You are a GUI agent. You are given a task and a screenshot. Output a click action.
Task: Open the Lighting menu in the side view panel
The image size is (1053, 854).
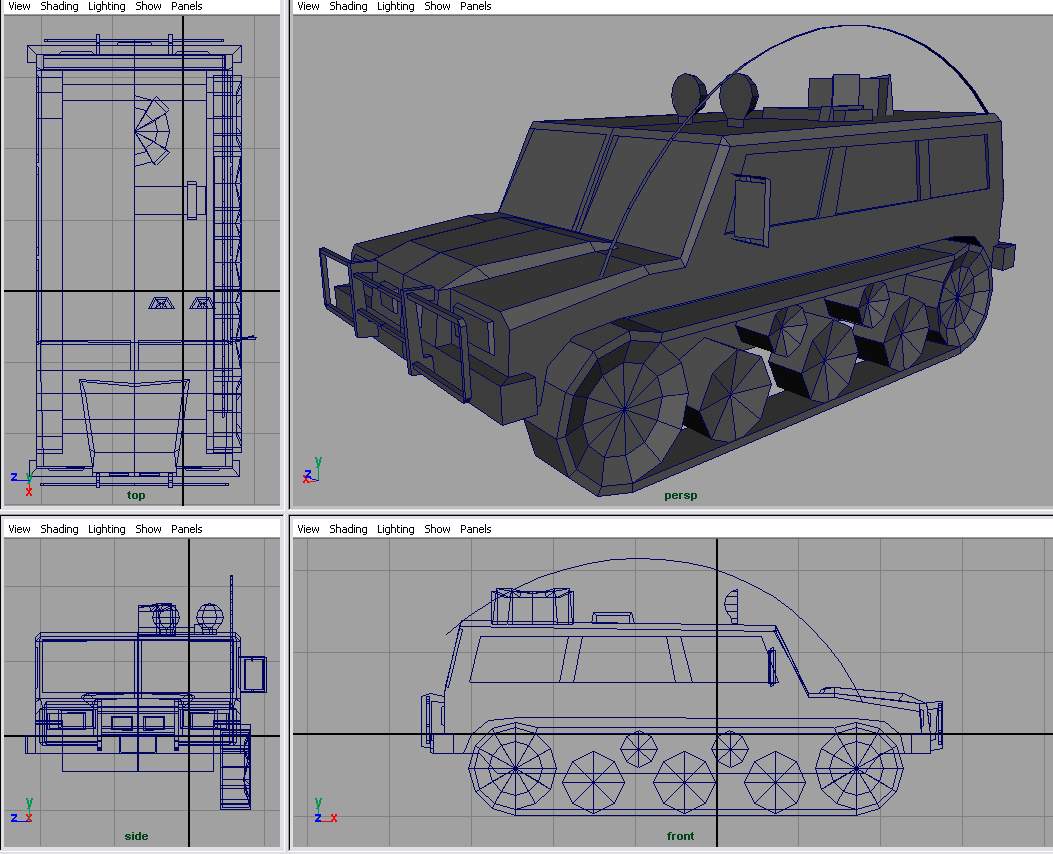tap(106, 529)
